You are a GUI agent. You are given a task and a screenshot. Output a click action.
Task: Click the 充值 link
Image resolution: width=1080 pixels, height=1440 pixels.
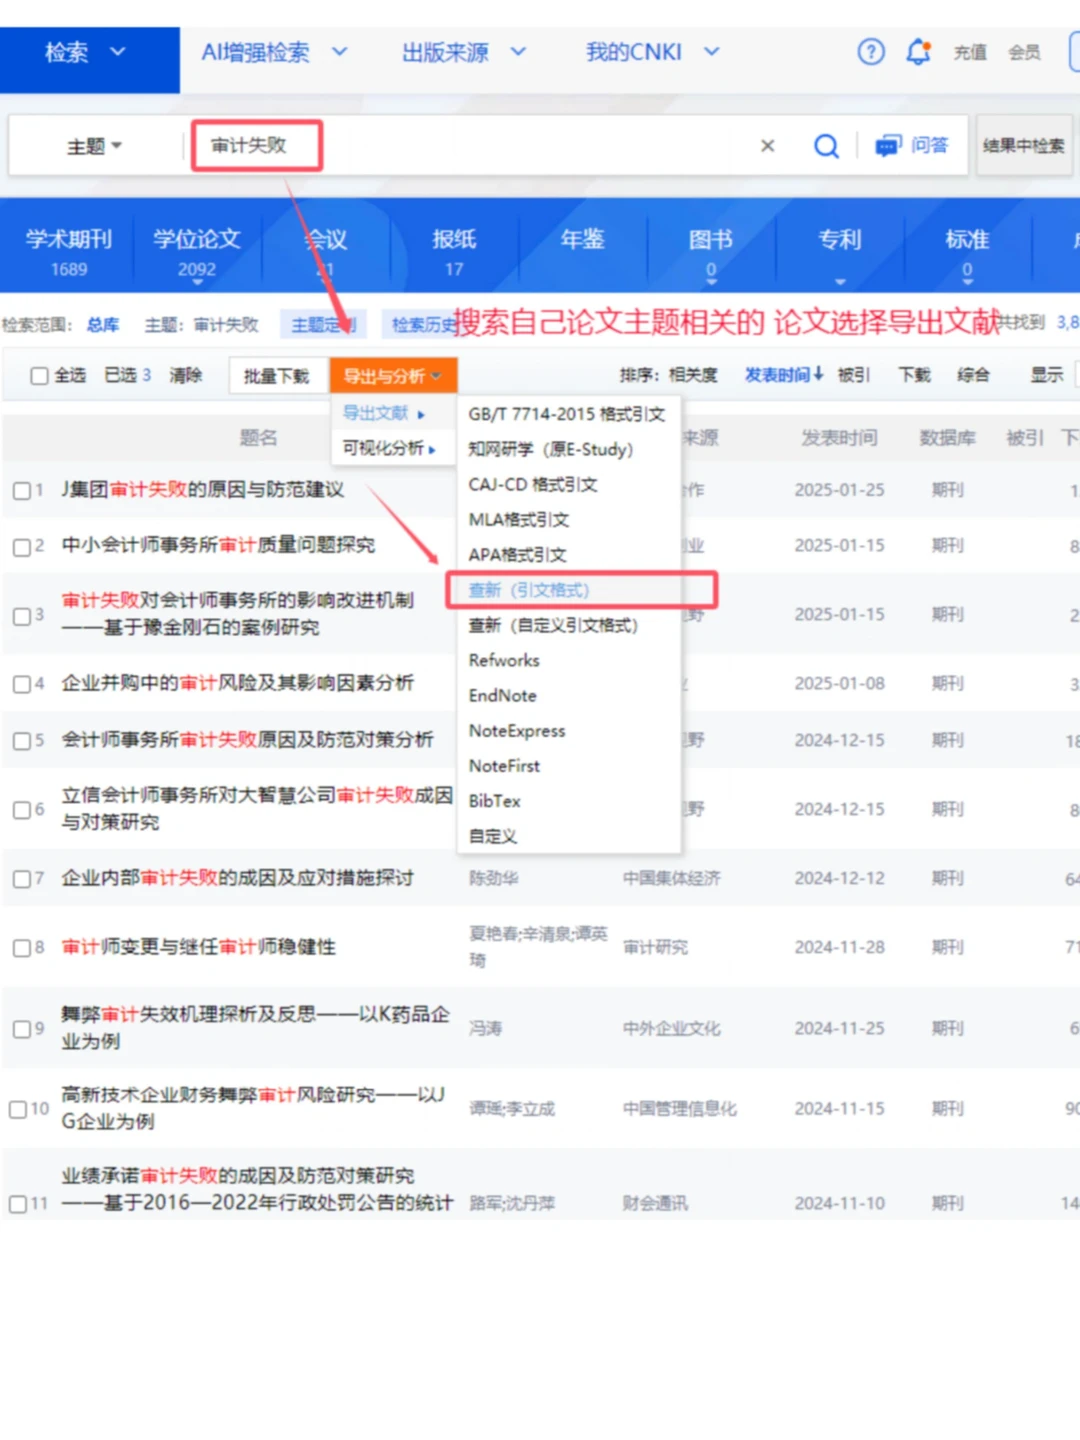[969, 52]
